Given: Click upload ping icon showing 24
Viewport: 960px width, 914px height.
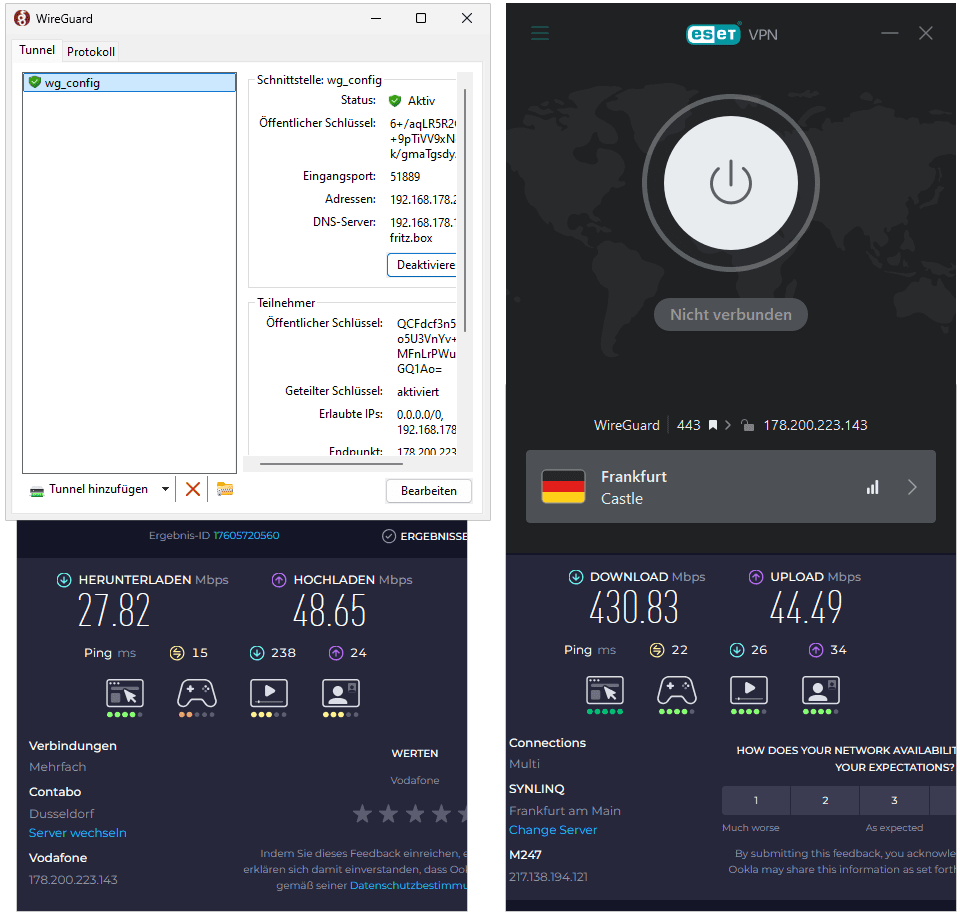Looking at the screenshot, I should (336, 653).
